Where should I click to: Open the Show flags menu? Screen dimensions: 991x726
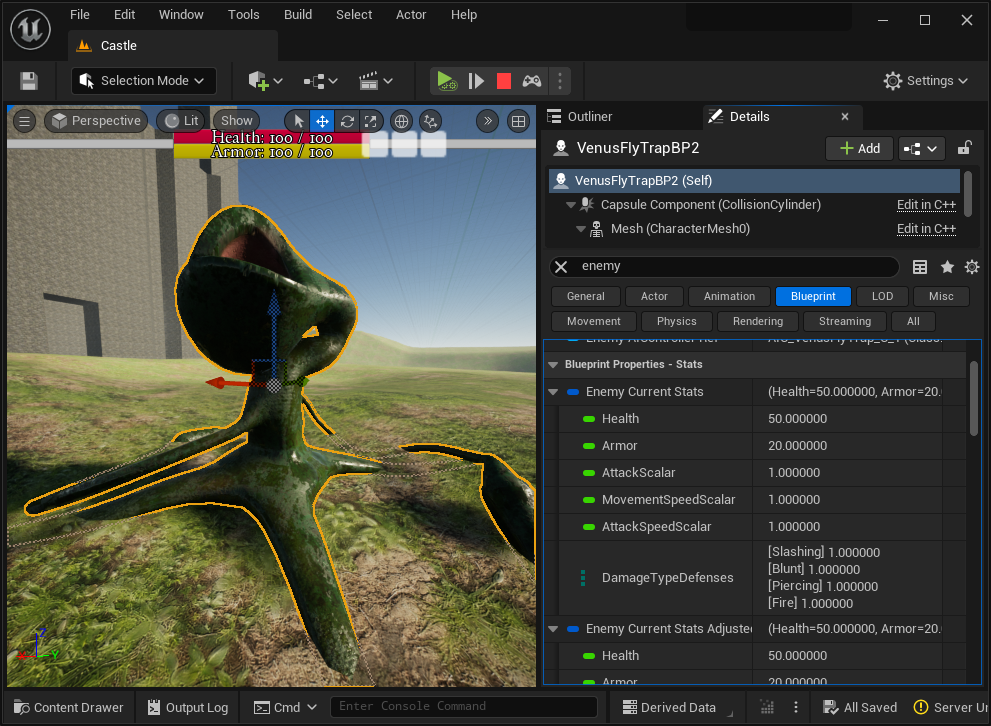point(236,121)
